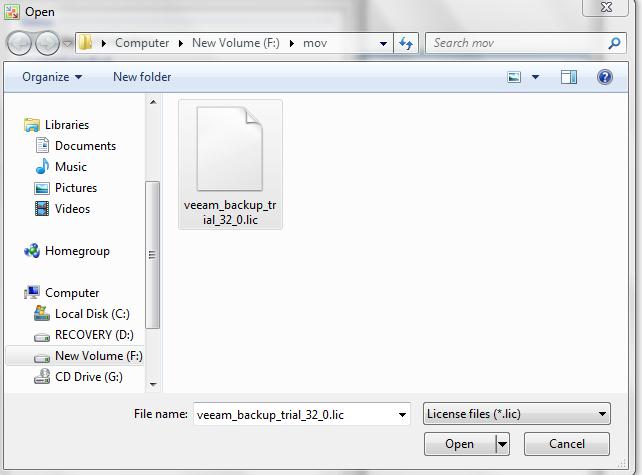Select Libraries in the navigation pane
Screen dimensions: 642x475
[x=67, y=124]
